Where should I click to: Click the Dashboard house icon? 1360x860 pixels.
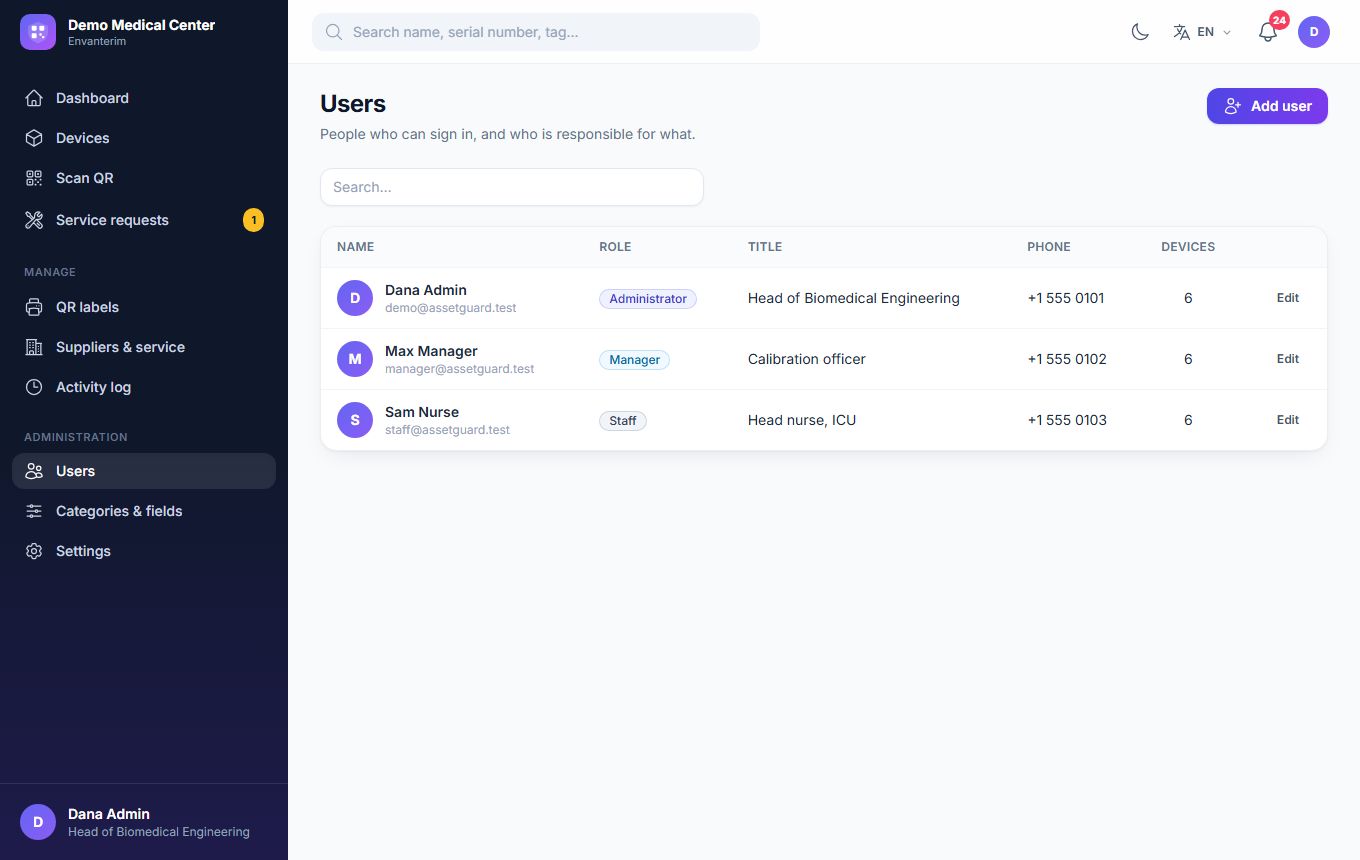(x=34, y=98)
